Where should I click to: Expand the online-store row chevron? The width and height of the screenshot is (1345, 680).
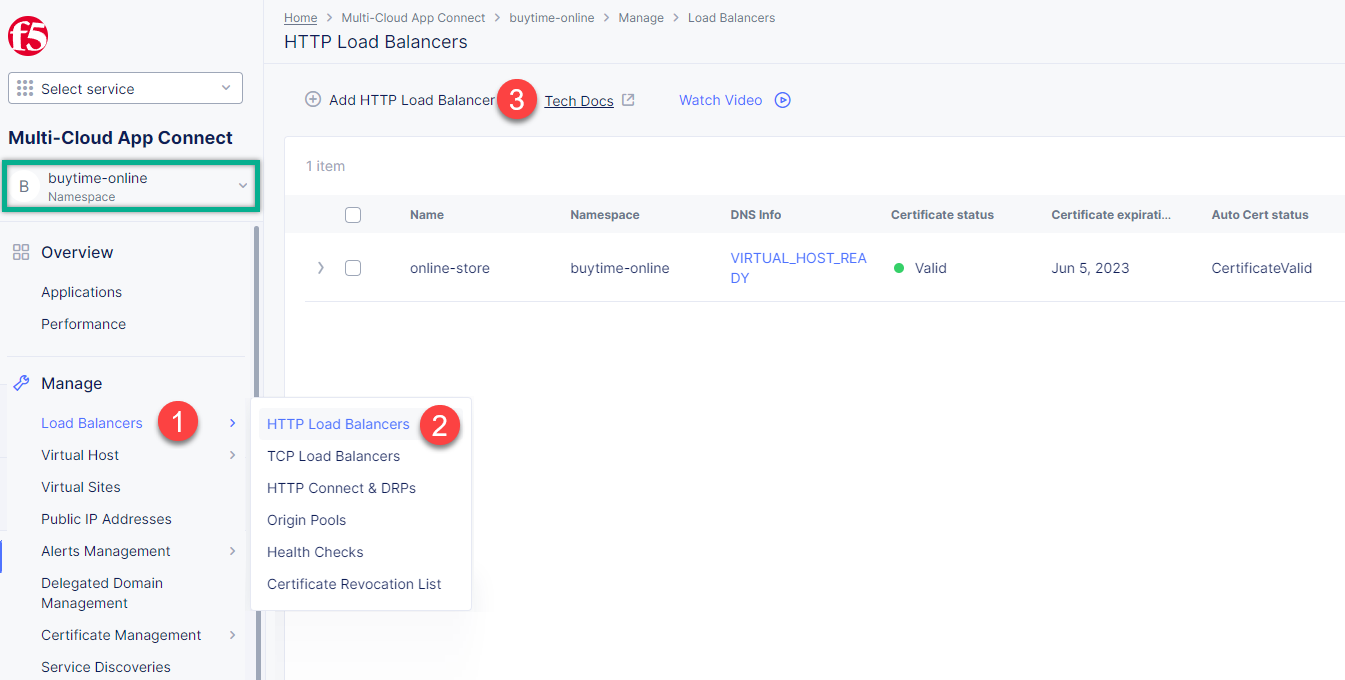click(x=320, y=268)
